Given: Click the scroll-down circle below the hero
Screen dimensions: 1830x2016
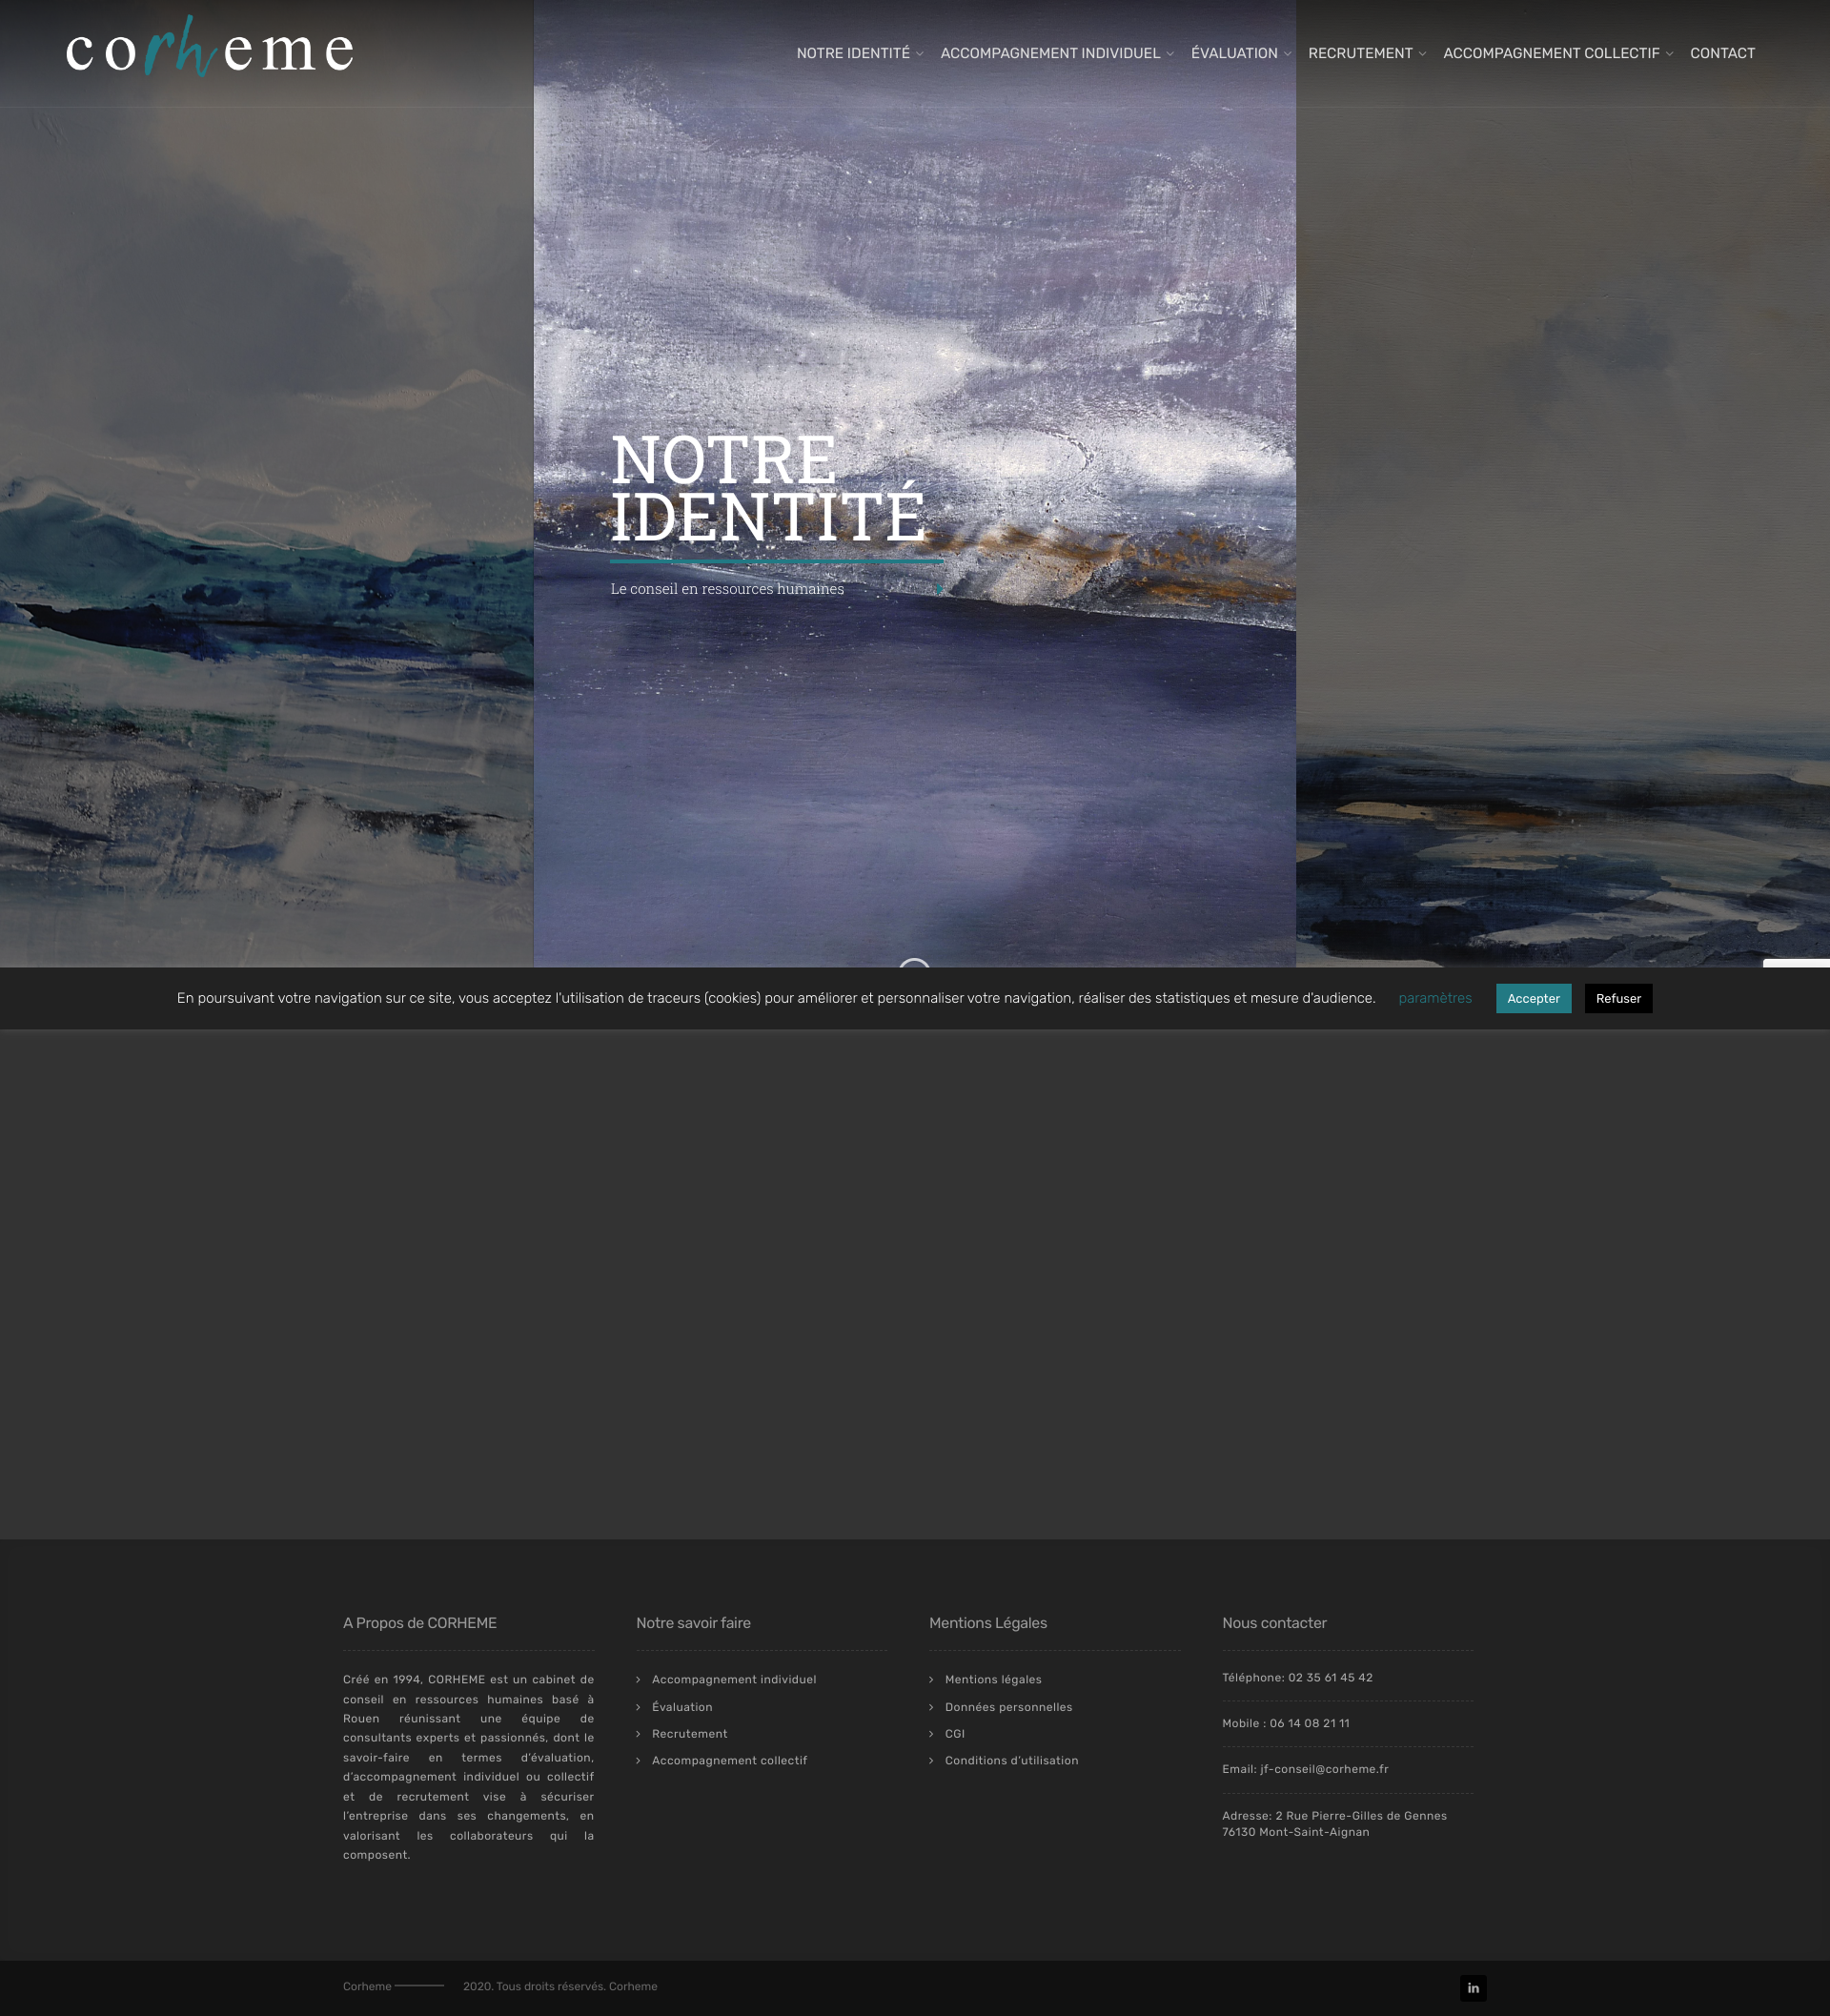Looking at the screenshot, I should [x=914, y=963].
